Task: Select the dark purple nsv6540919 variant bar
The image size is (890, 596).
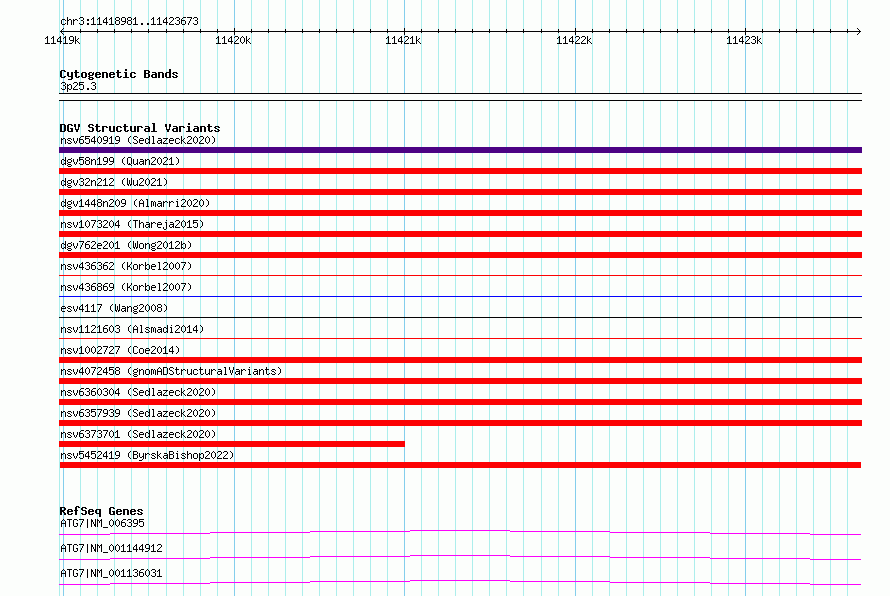Action: (460, 150)
